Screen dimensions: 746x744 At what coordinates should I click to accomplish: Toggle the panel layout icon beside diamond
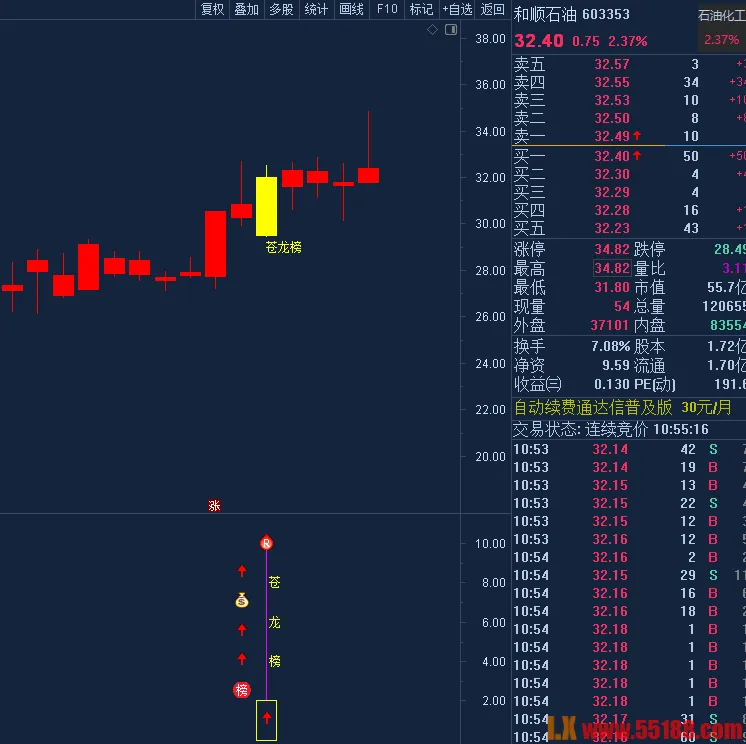pyautogui.click(x=450, y=30)
